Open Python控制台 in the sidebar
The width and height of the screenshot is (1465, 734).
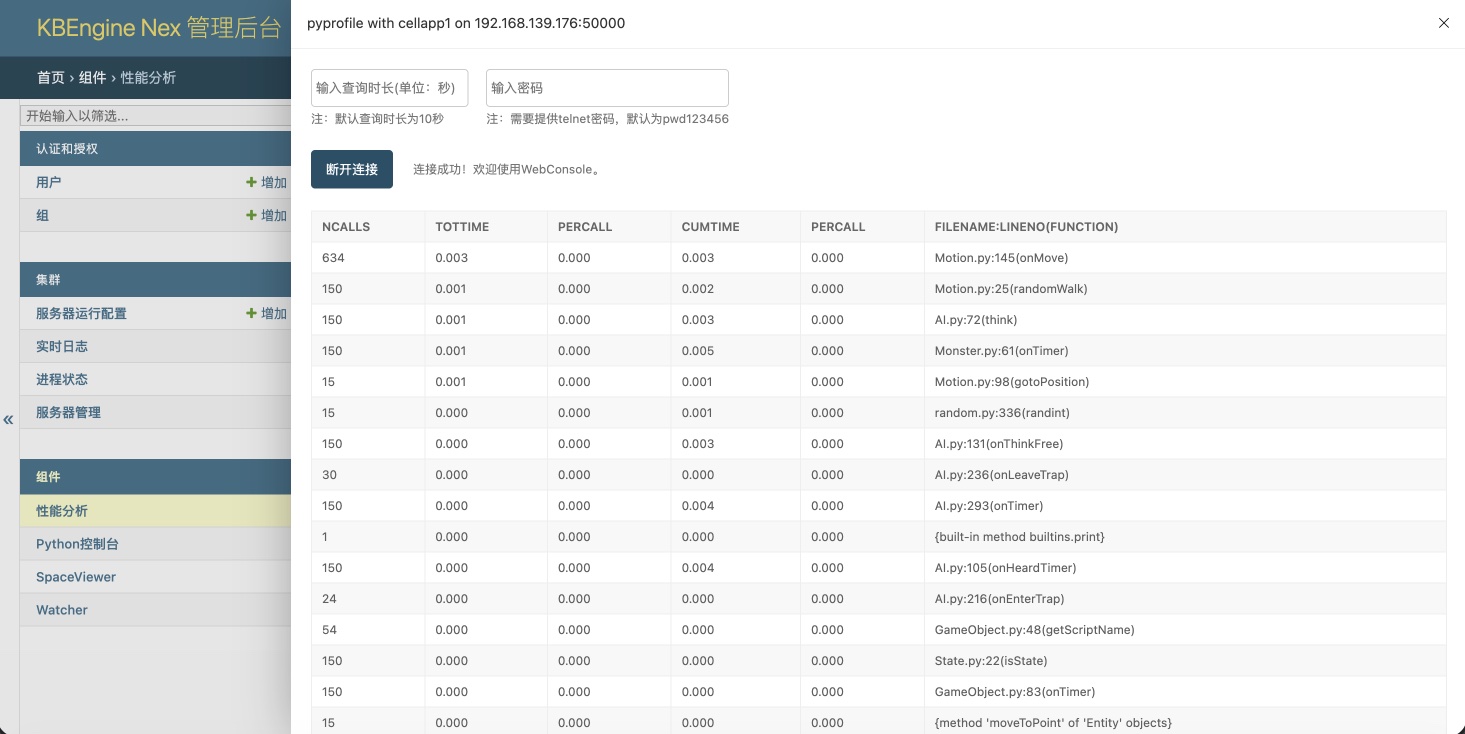pyautogui.click(x=77, y=545)
